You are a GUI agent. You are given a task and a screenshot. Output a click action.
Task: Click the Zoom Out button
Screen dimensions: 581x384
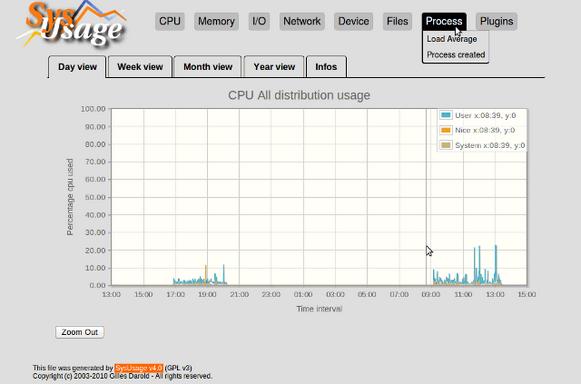(80, 332)
